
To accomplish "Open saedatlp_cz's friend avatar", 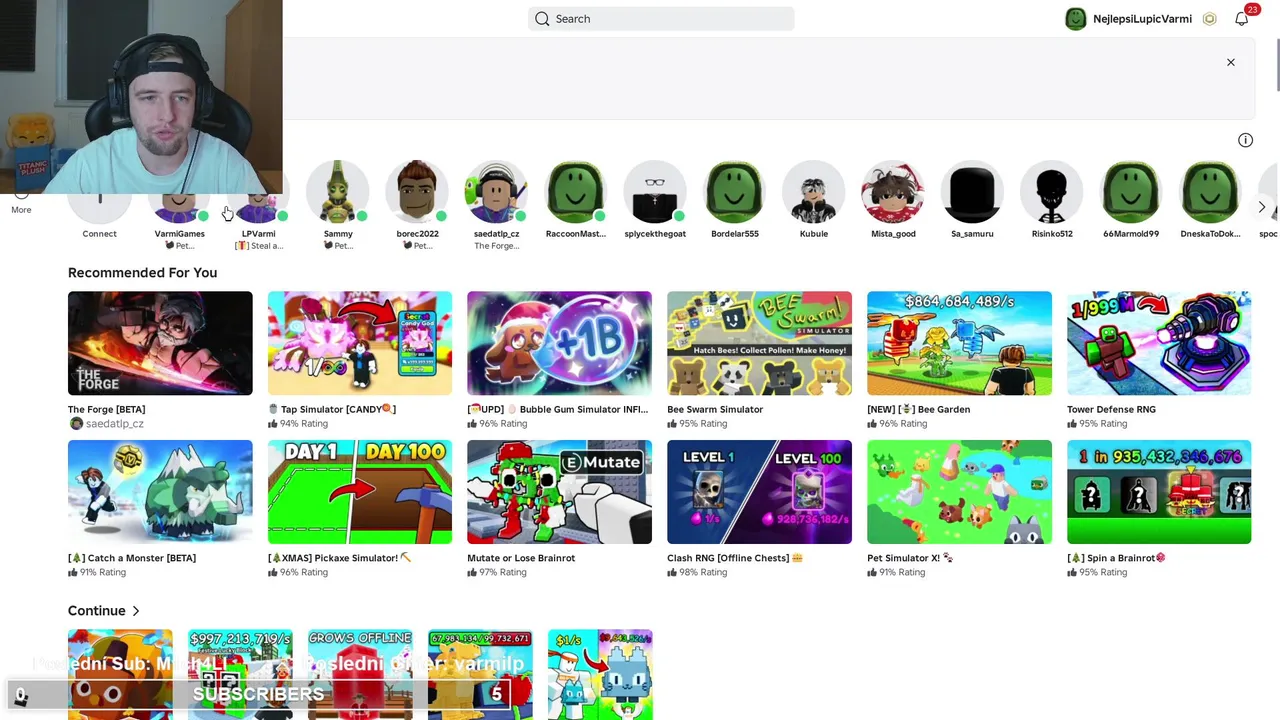I will (496, 191).
